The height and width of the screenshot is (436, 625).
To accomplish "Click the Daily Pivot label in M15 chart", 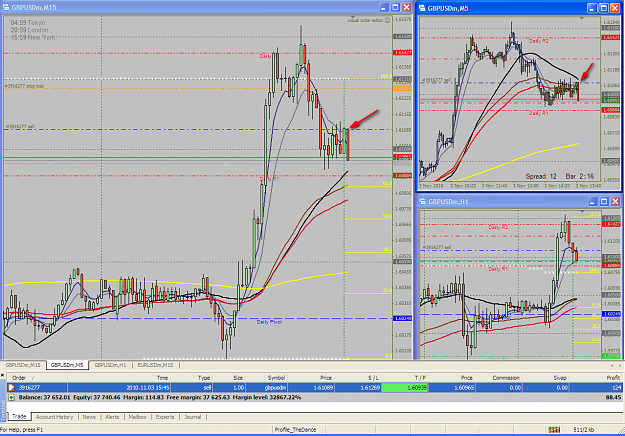I will coord(269,322).
